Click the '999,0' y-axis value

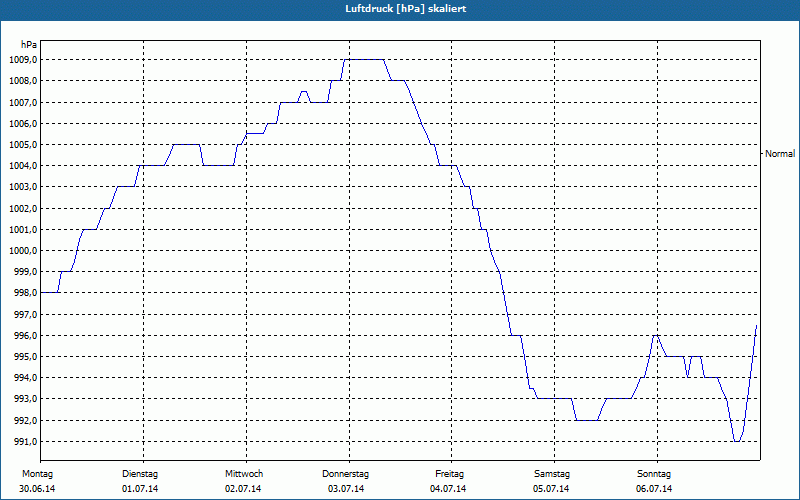pyautogui.click(x=25, y=272)
